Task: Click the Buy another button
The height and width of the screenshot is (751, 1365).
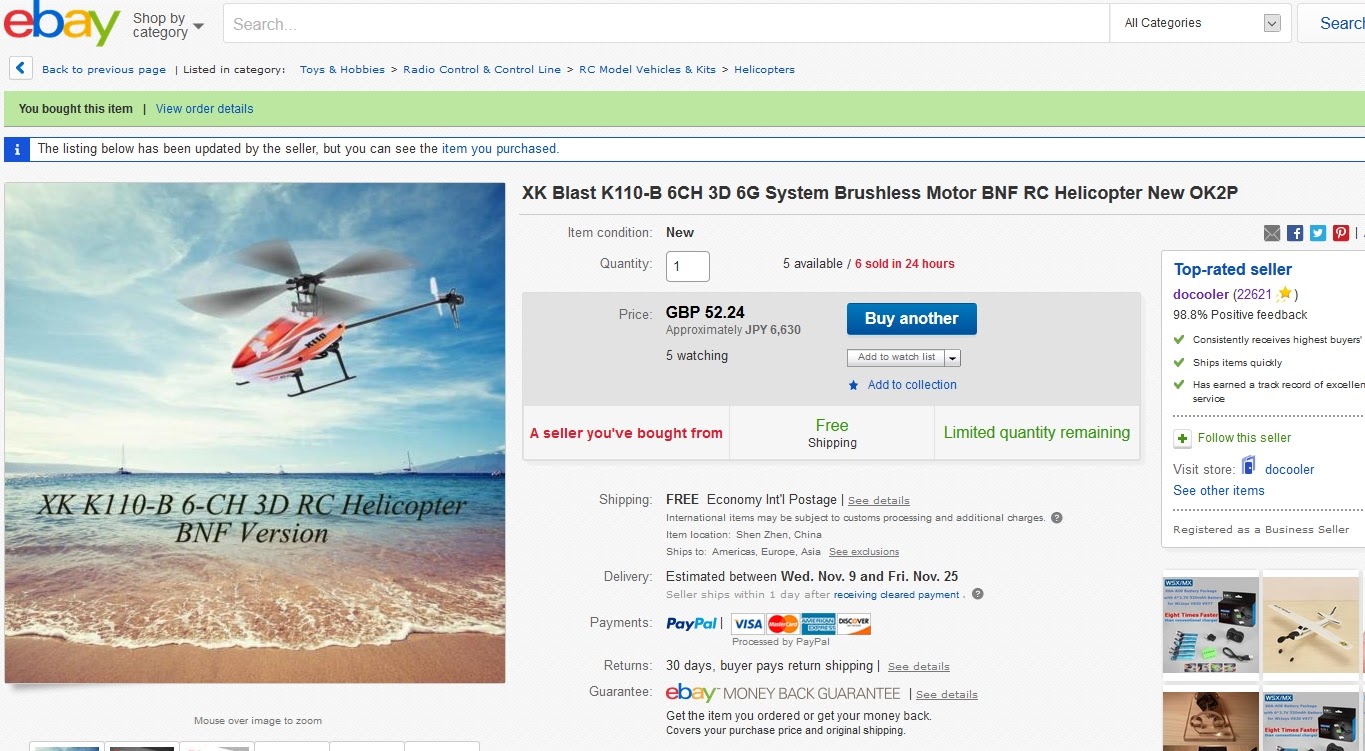Action: [x=912, y=319]
